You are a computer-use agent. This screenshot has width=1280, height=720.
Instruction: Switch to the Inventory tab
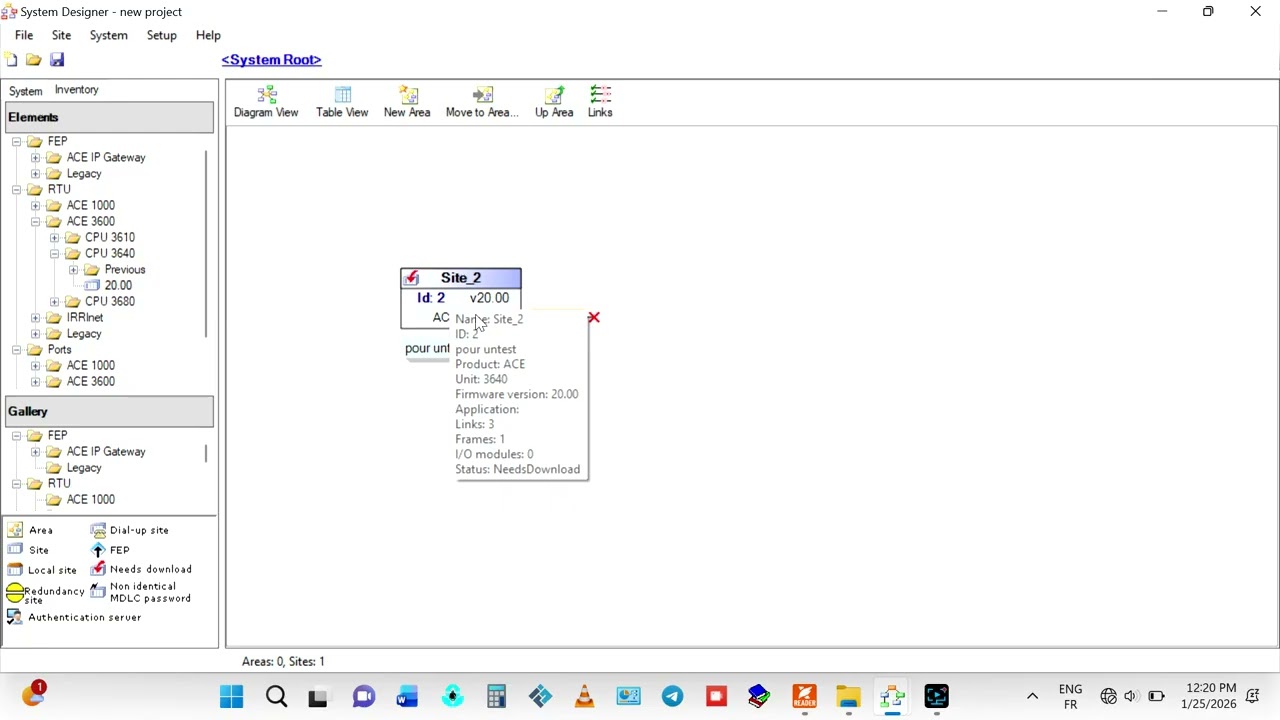(x=77, y=90)
